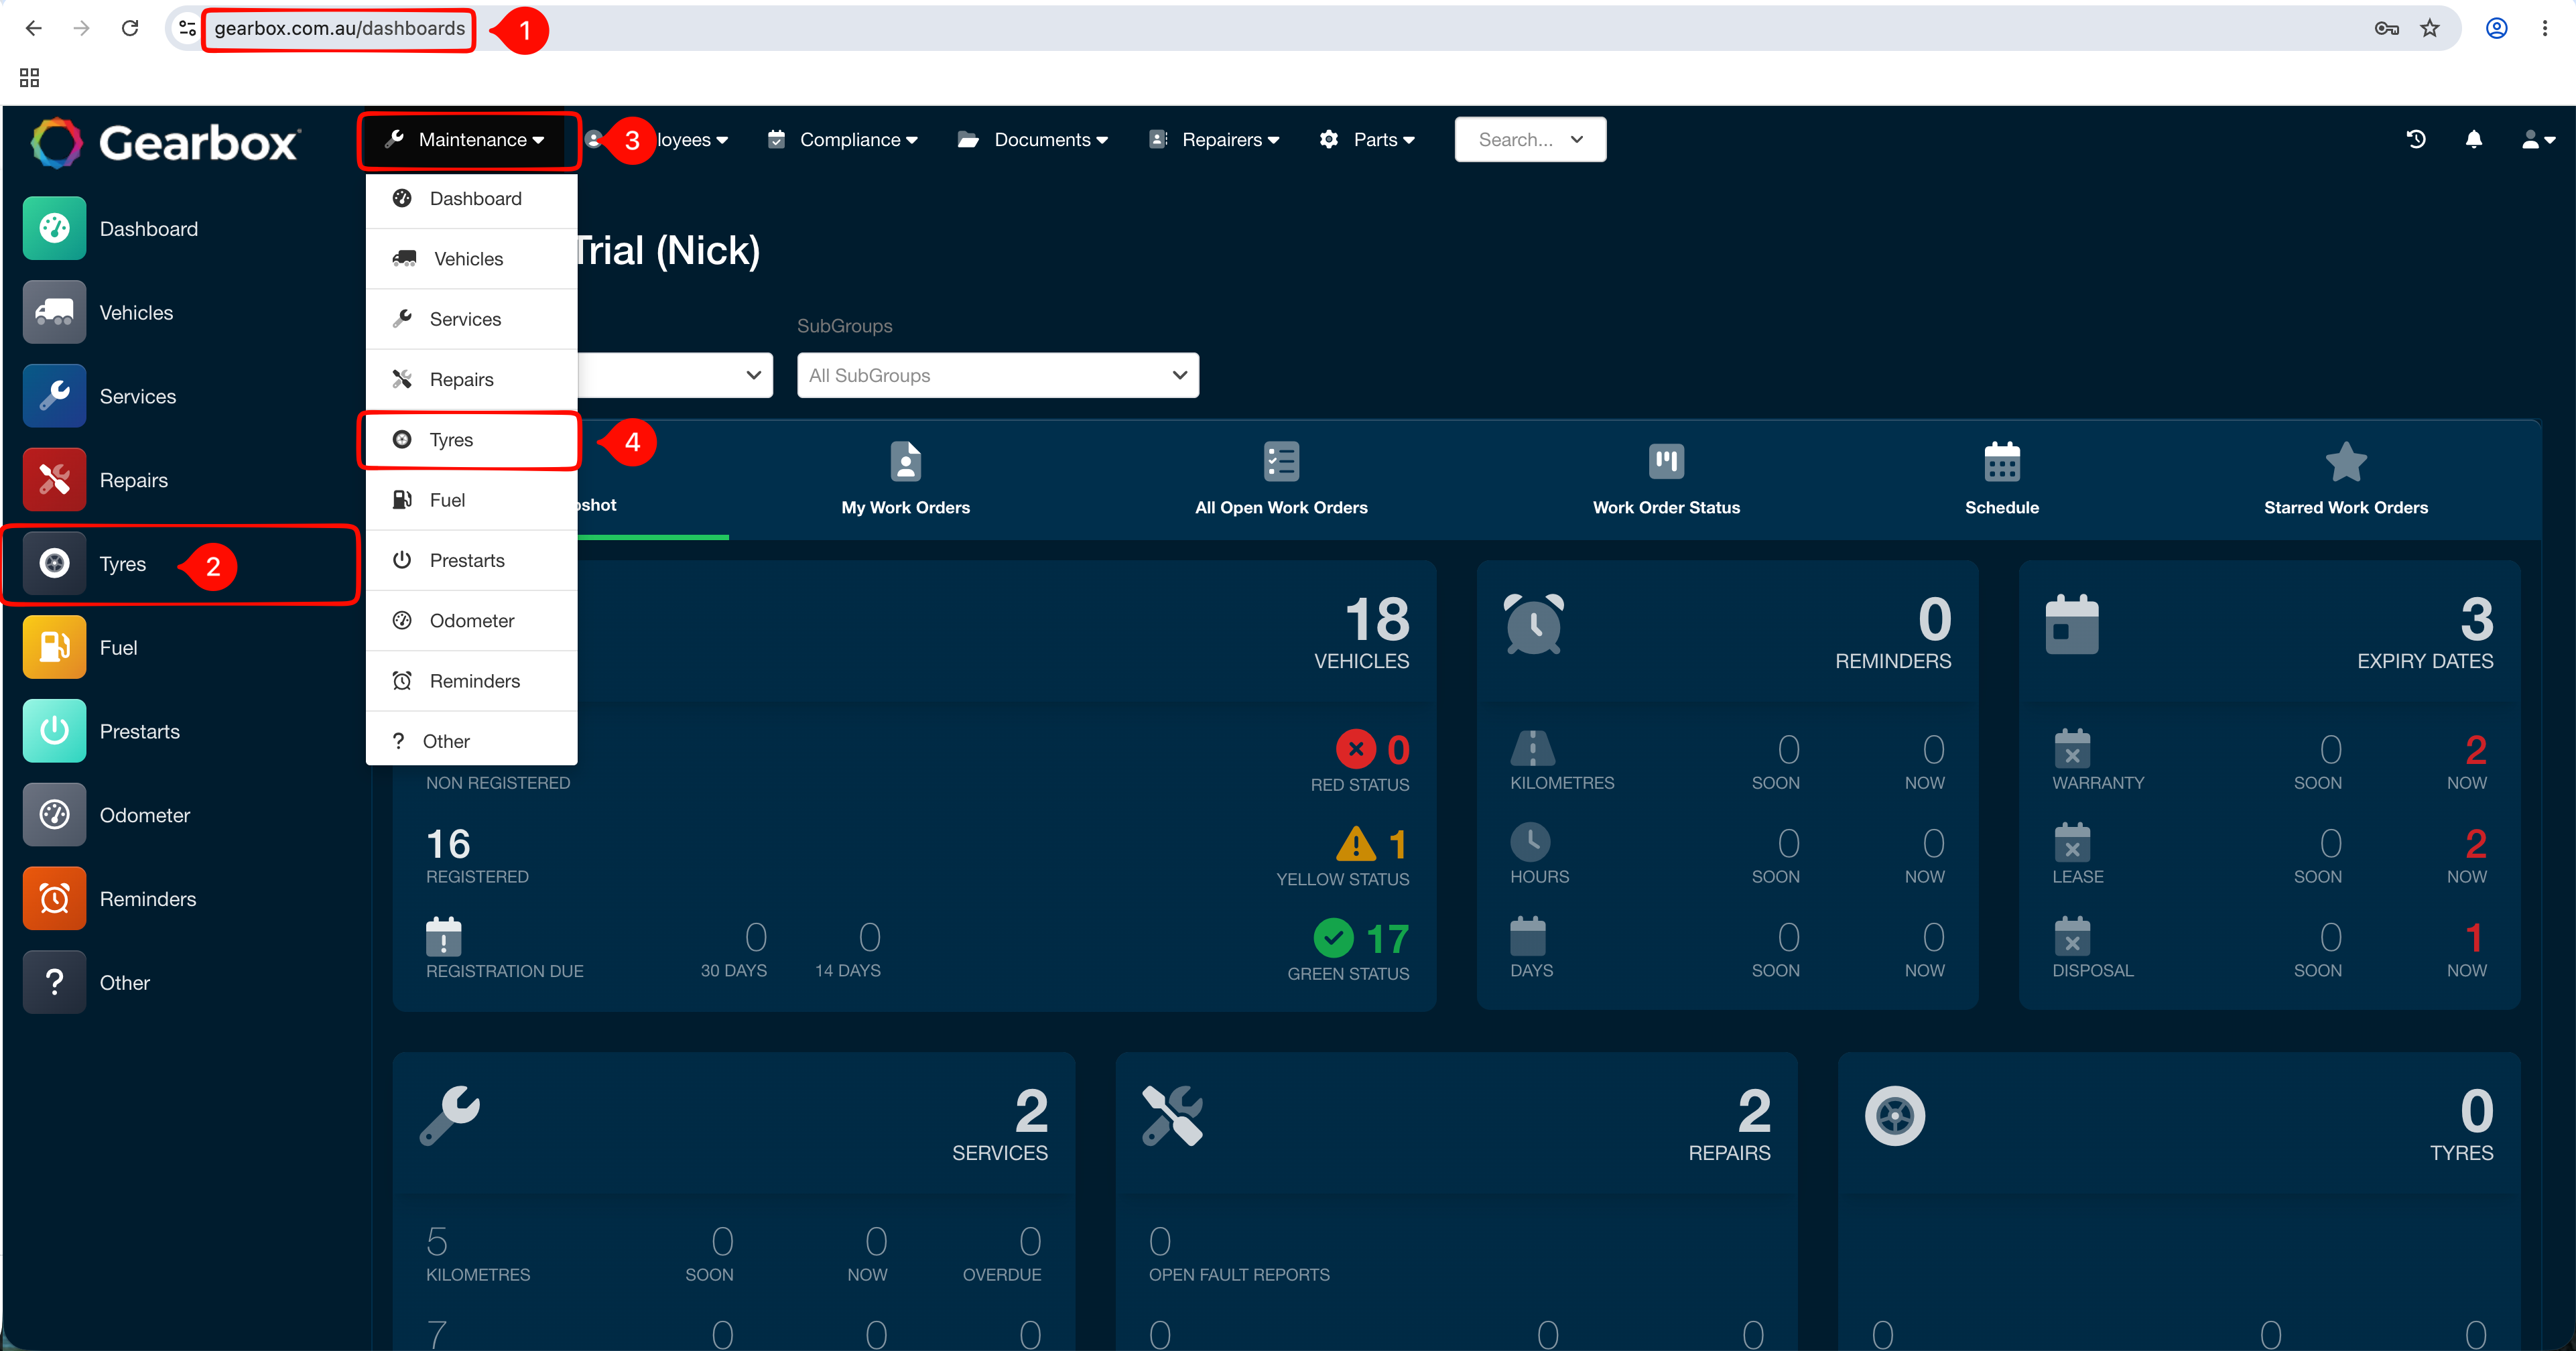The height and width of the screenshot is (1351, 2576).
Task: Switch to Work Order Status tab
Action: click(x=1666, y=479)
